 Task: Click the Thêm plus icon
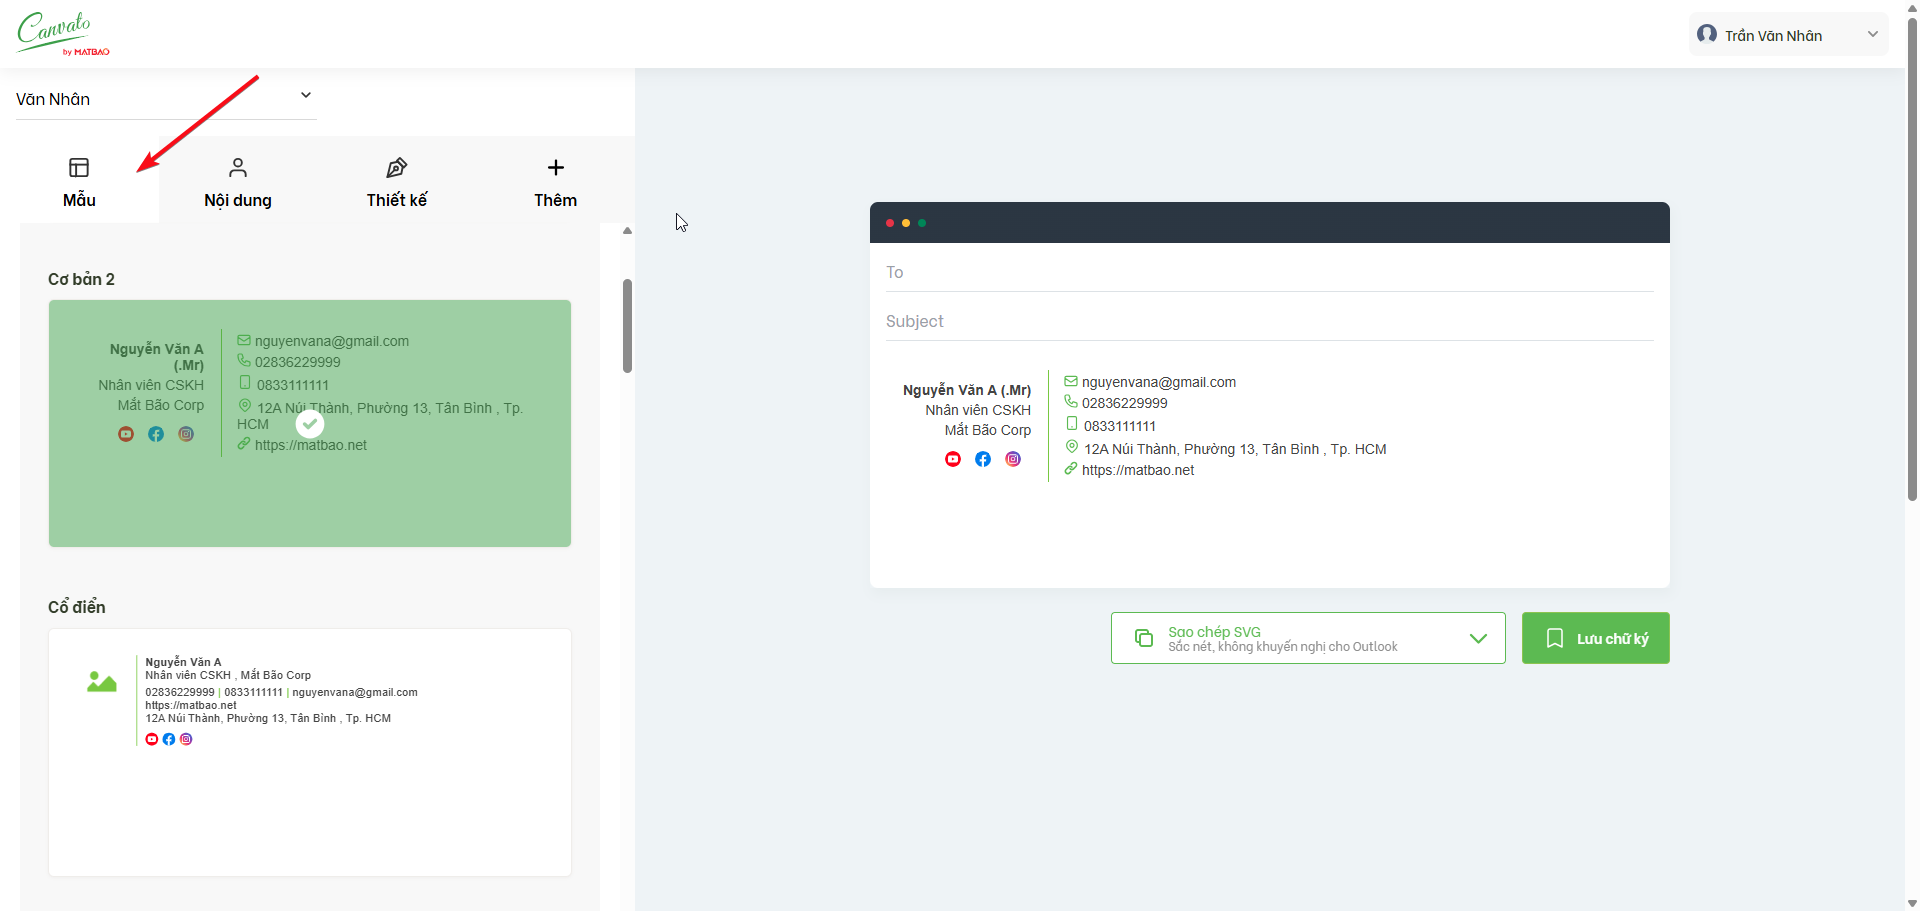[x=556, y=168]
